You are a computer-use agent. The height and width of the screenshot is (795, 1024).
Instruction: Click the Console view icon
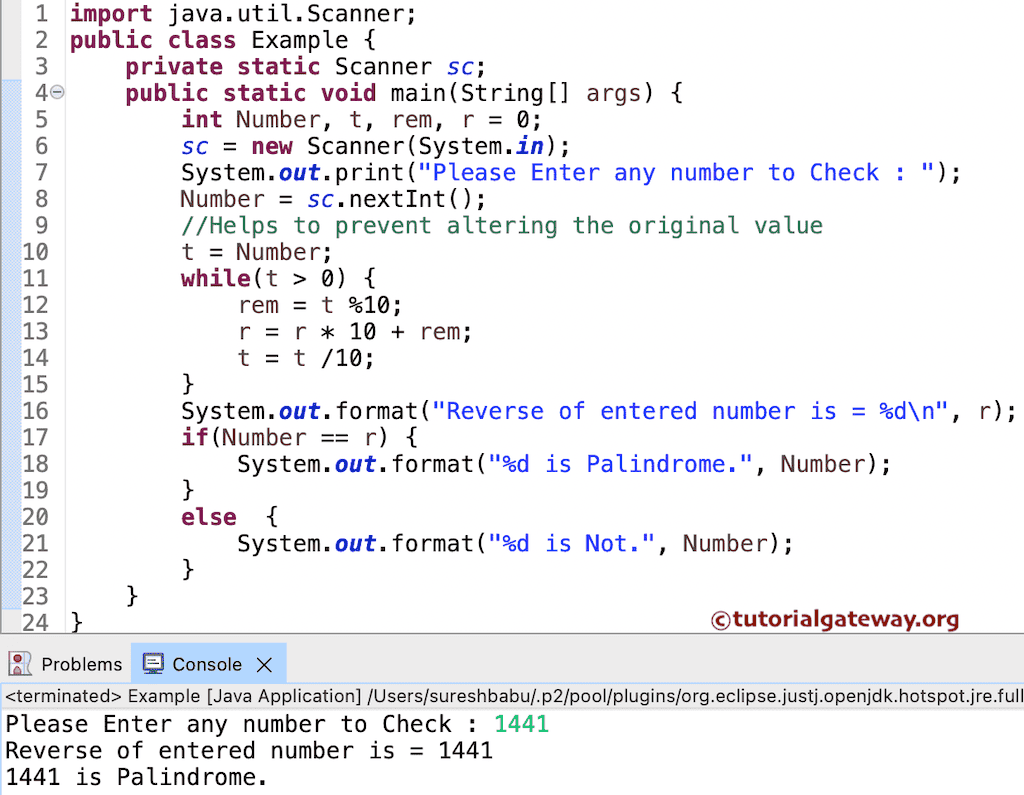152,663
